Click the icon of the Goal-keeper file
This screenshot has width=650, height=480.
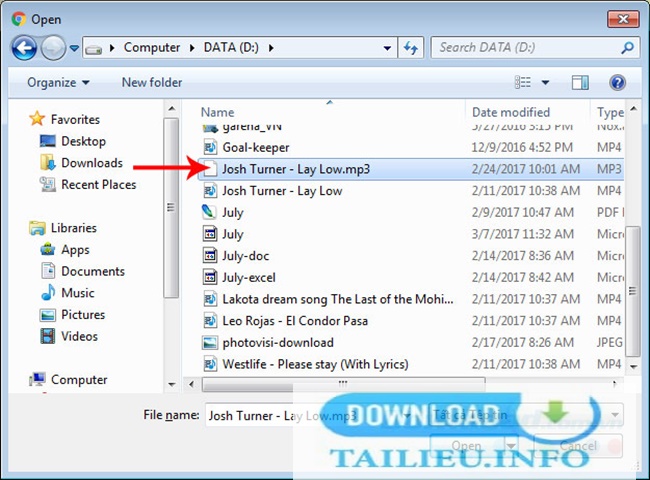210,147
